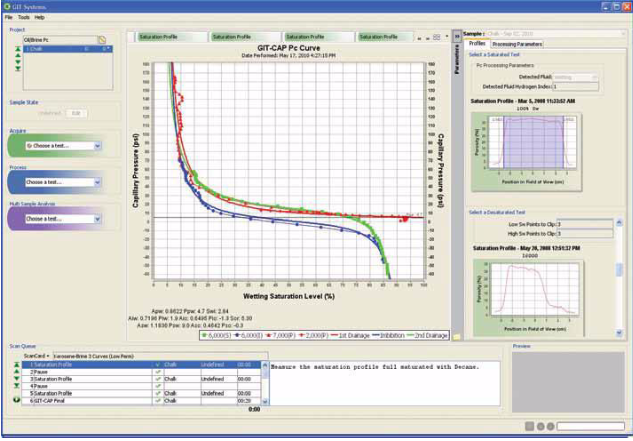The image size is (633, 441).
Task: Toggle checkmark on row 2 Pause
Action: point(158,372)
